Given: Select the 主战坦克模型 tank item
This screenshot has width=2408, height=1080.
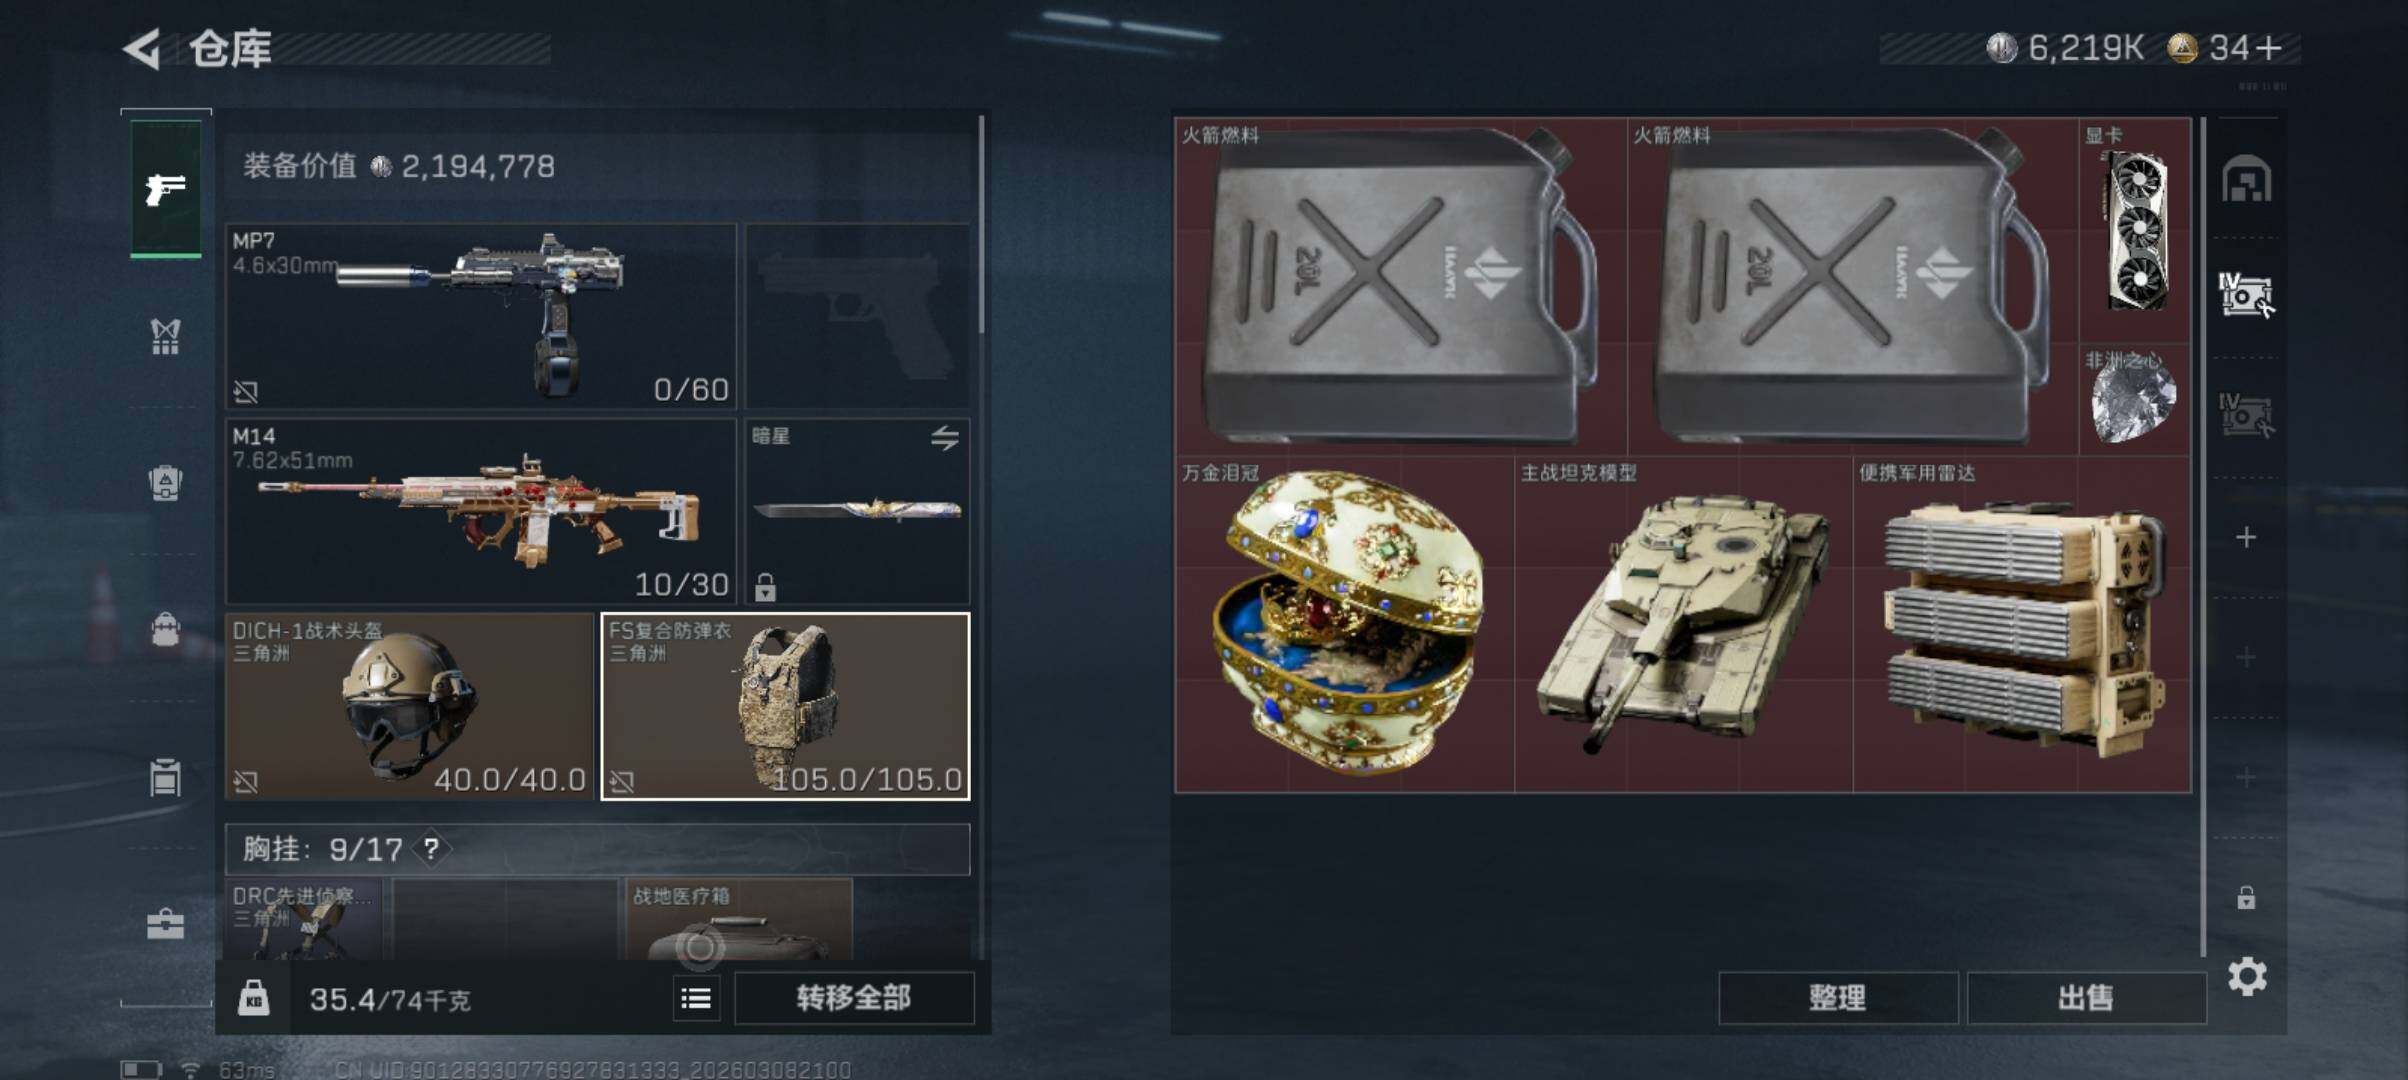Looking at the screenshot, I should [x=1683, y=625].
